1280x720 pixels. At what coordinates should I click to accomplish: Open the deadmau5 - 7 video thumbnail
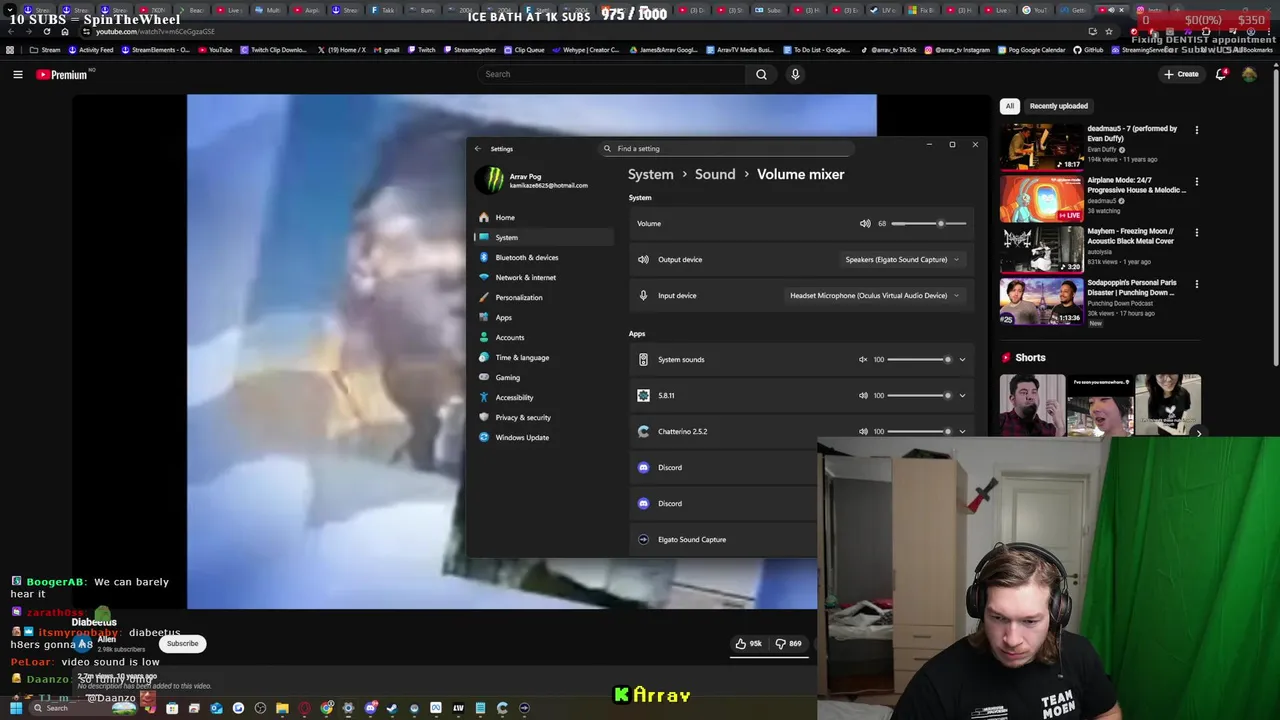(x=1041, y=146)
